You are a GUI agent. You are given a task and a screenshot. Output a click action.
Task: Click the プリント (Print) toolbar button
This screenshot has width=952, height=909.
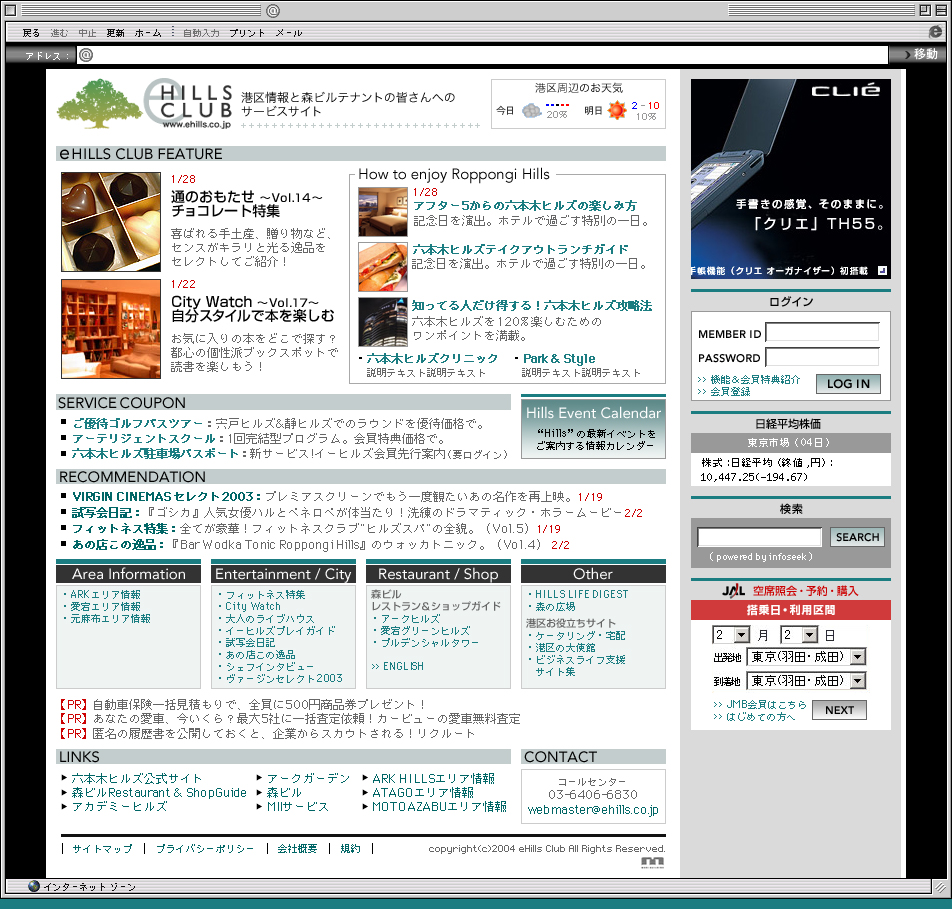(247, 33)
